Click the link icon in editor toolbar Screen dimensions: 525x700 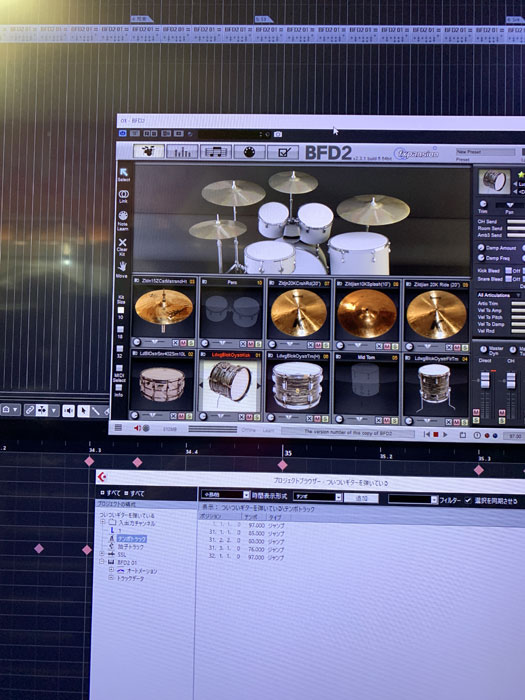(x=29, y=410)
